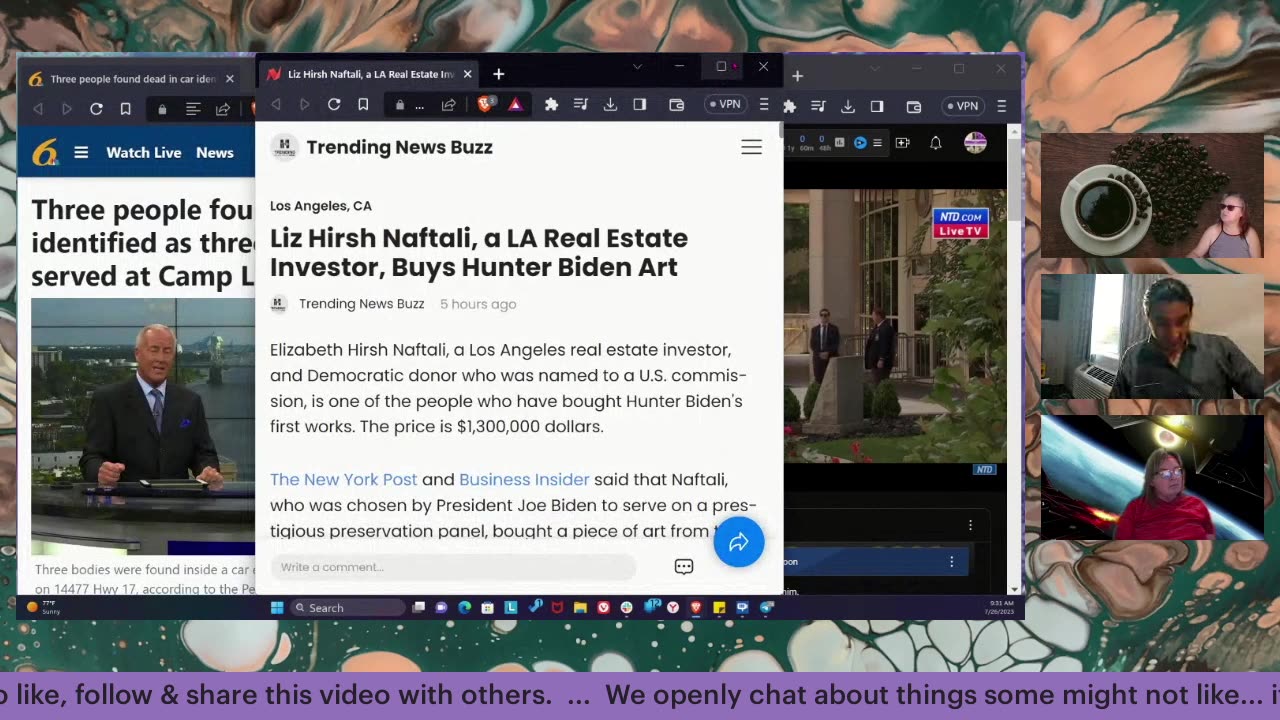Toggle the VPN button in the right window

[x=962, y=106]
